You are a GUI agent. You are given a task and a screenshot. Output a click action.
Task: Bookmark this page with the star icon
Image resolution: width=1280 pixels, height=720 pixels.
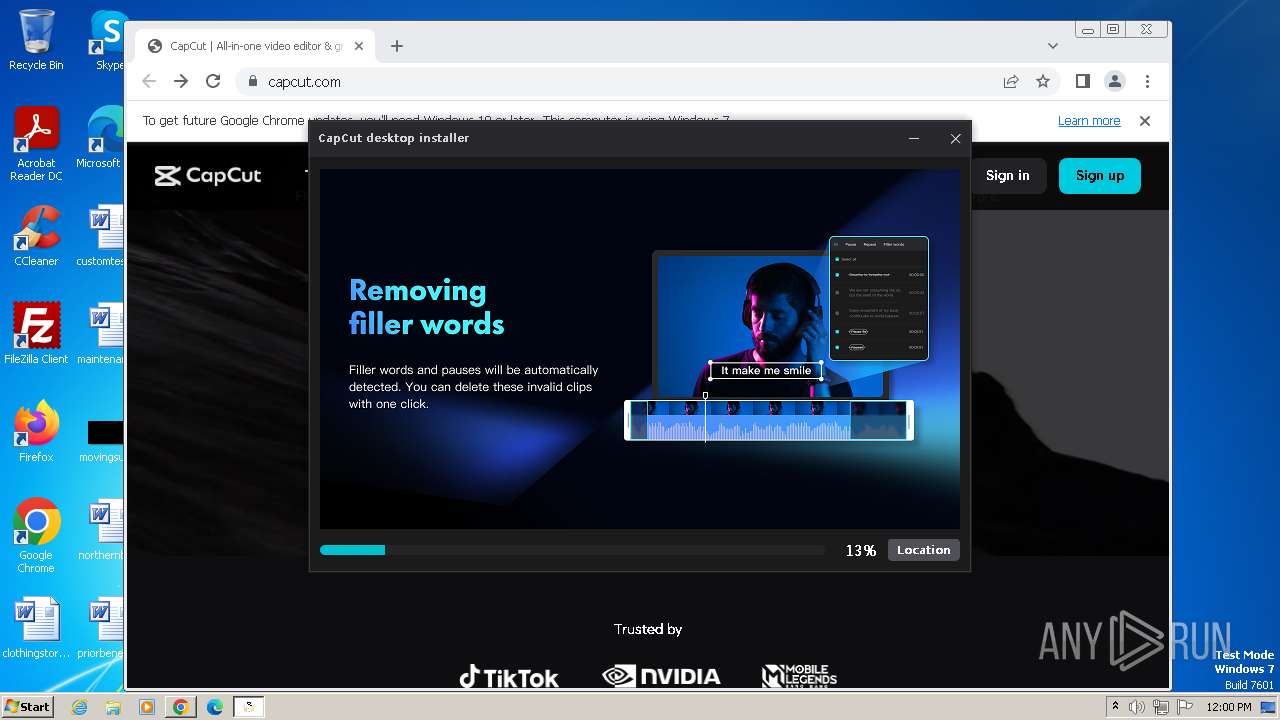1043,82
